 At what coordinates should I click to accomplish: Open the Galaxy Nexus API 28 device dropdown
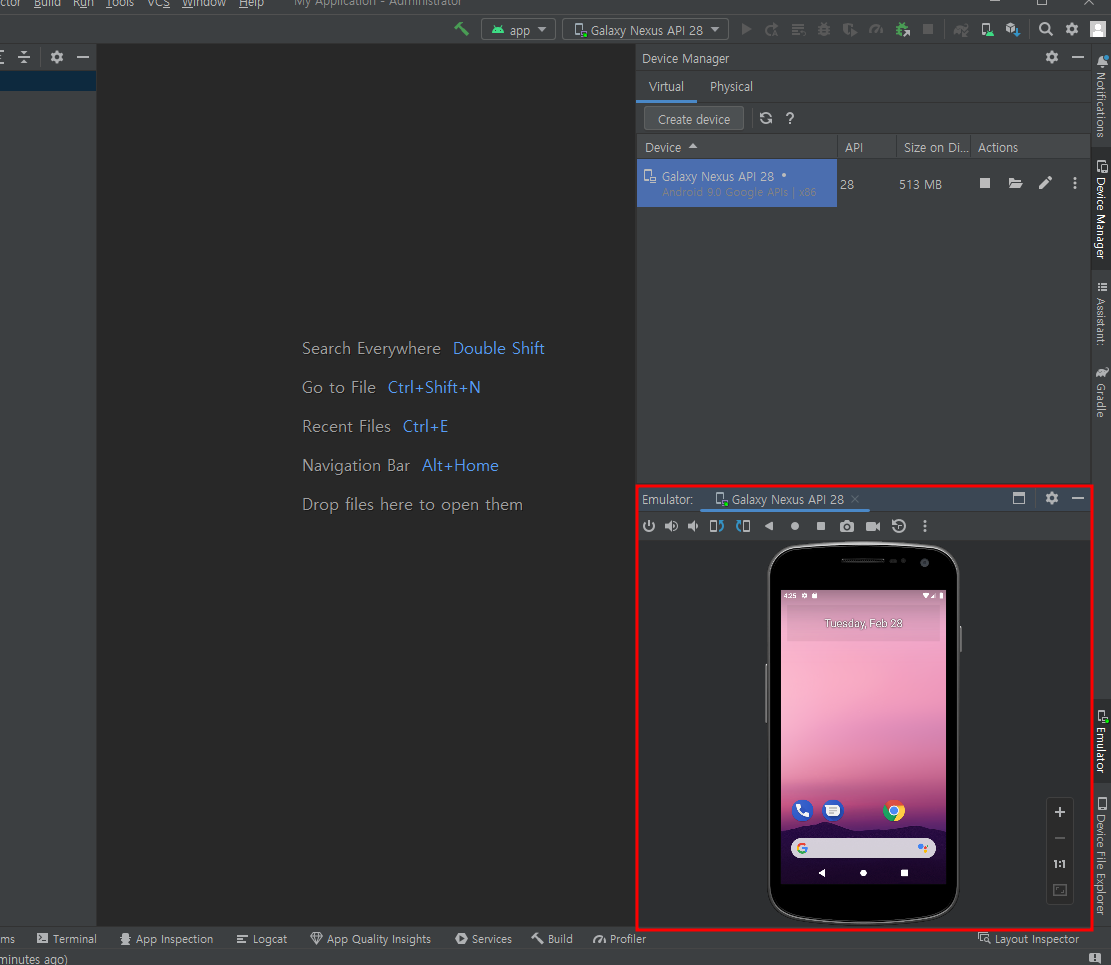click(x=646, y=30)
